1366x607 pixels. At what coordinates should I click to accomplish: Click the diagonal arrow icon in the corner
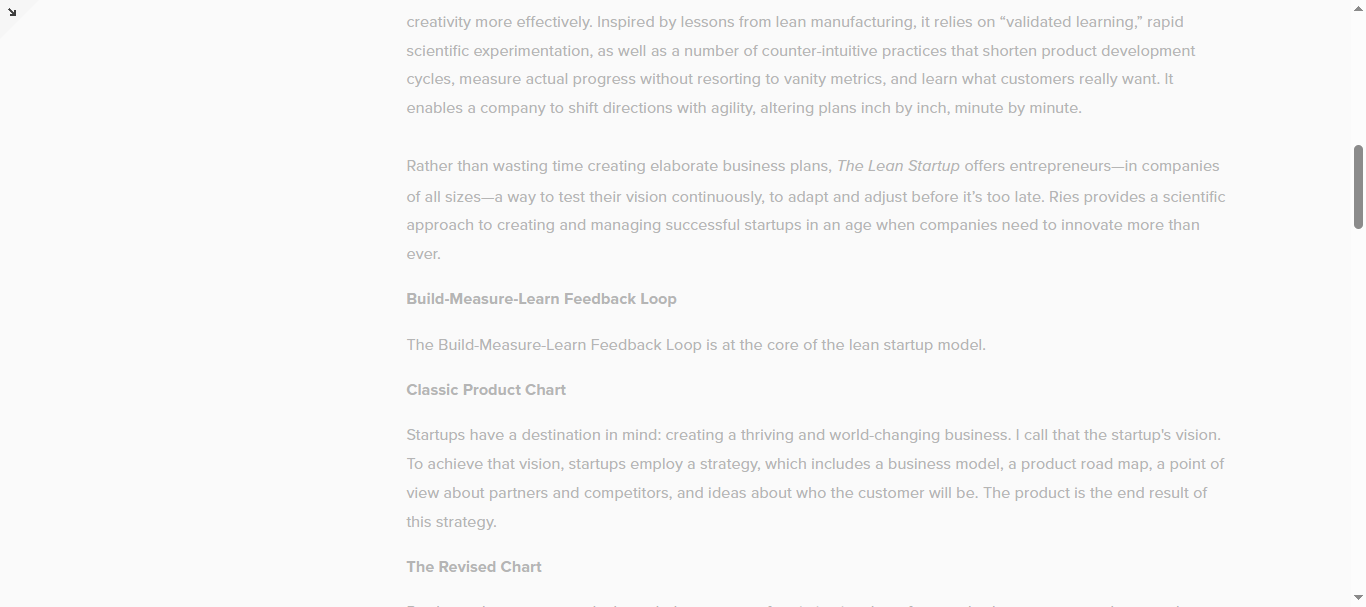coord(12,12)
